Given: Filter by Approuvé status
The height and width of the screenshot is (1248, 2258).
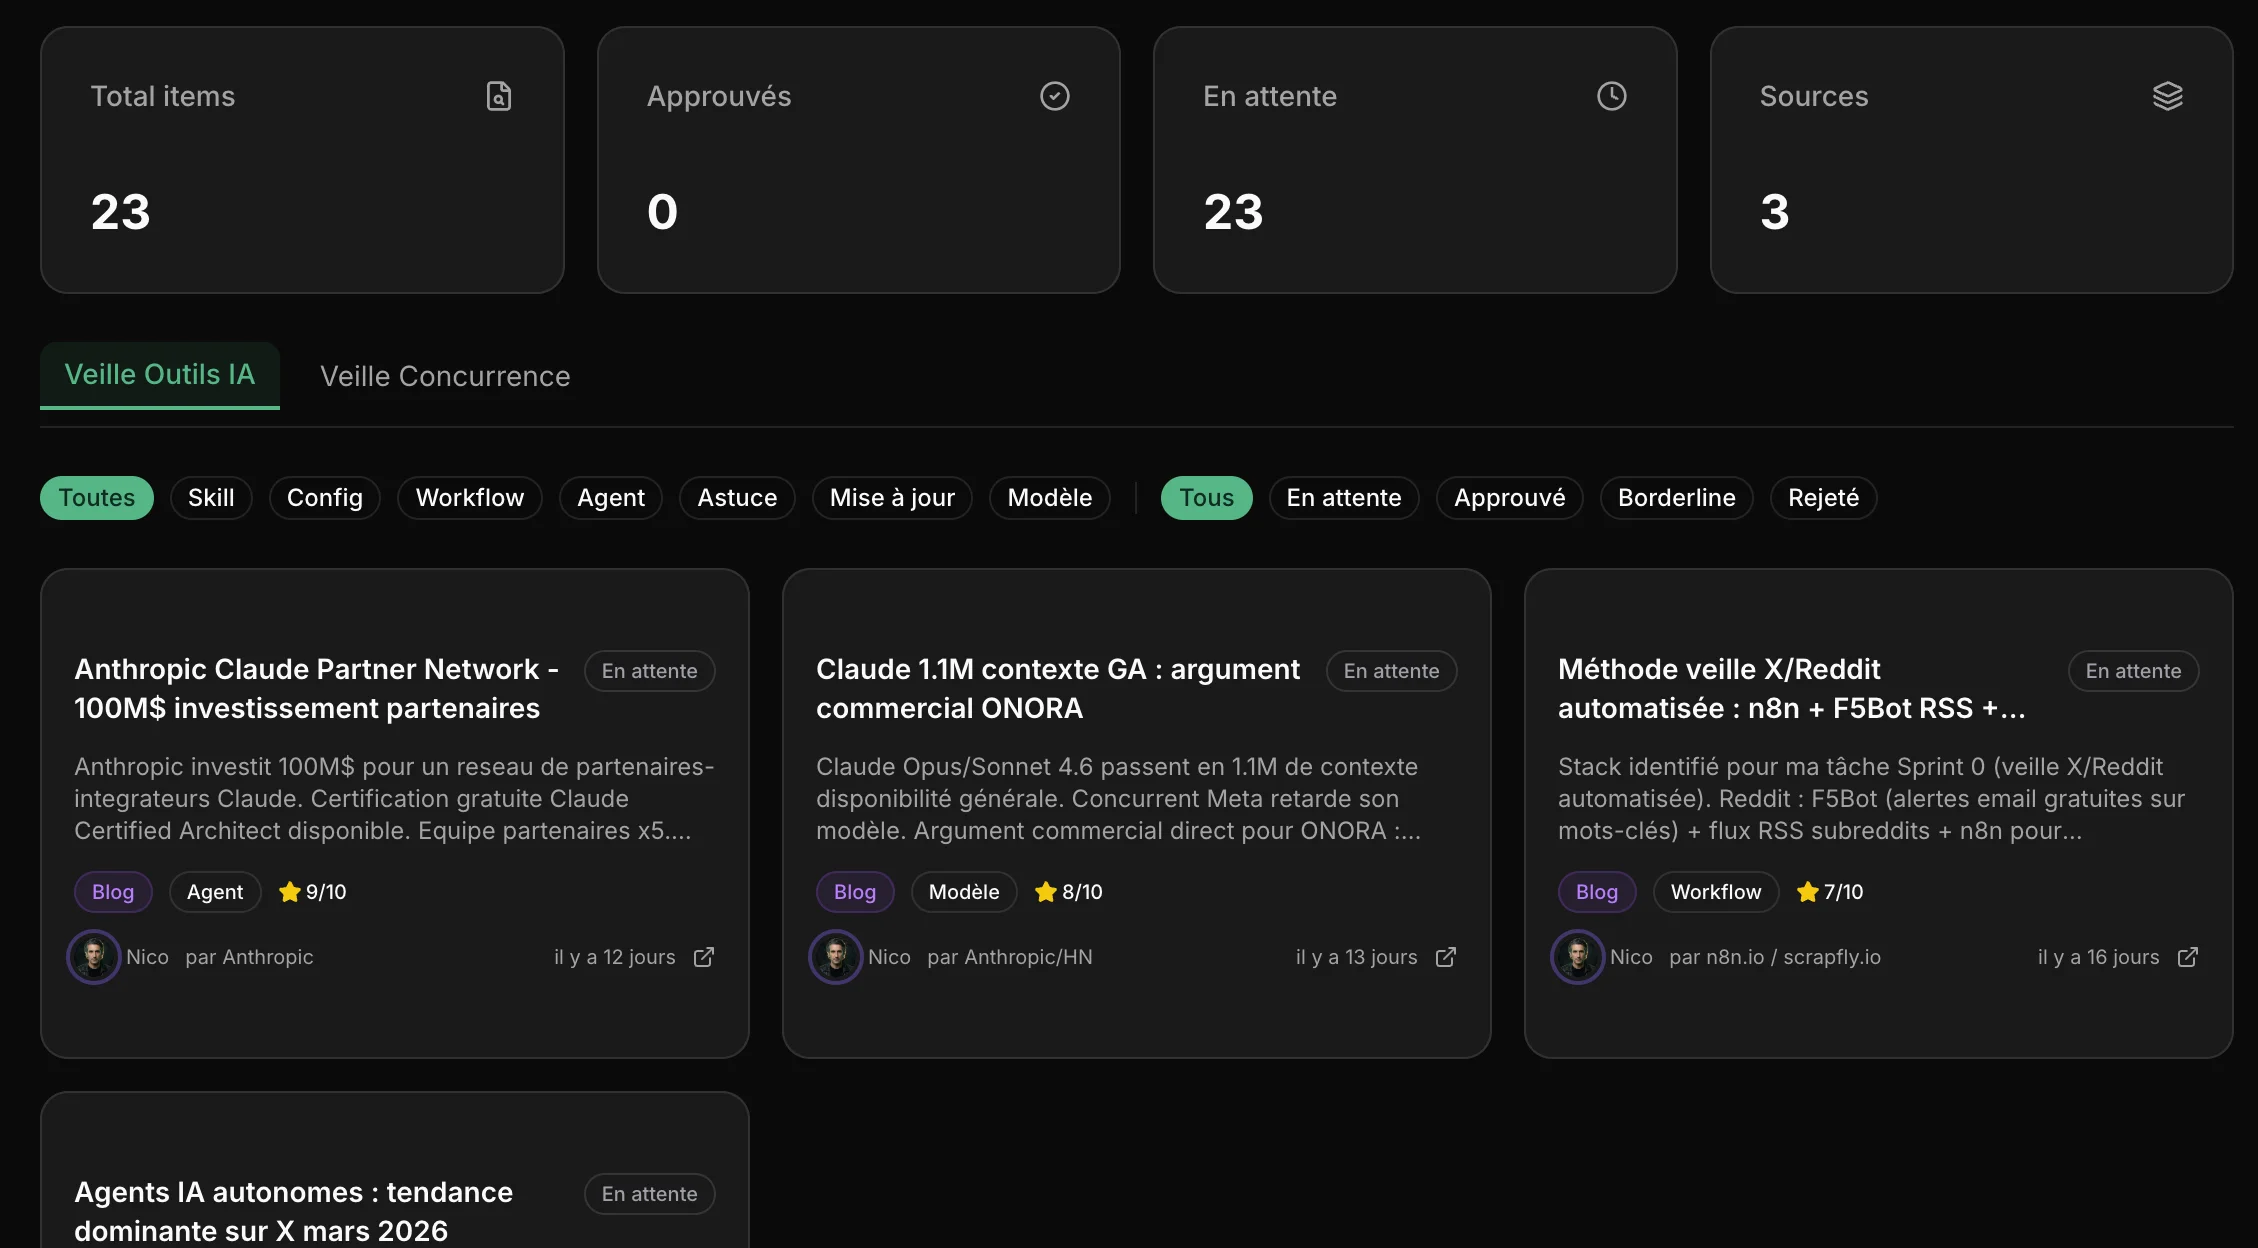Looking at the screenshot, I should pos(1509,498).
